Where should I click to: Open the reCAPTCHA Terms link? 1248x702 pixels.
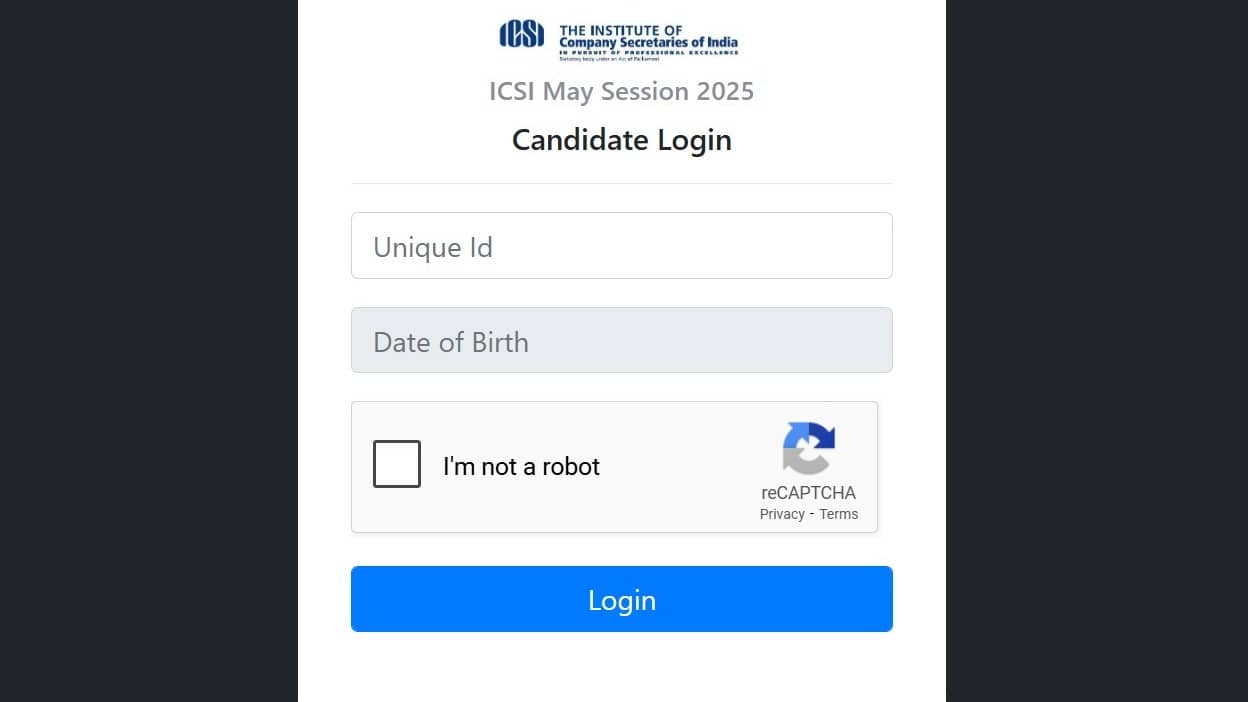tap(839, 514)
